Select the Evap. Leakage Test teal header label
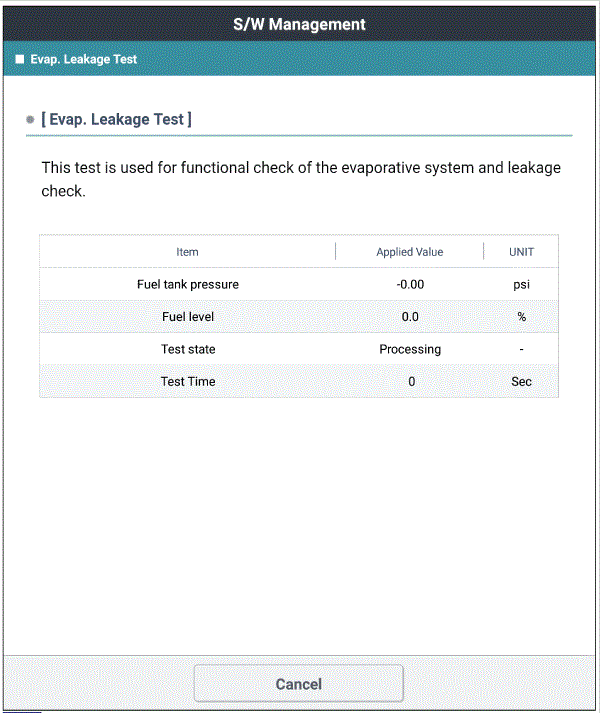 tap(83, 59)
